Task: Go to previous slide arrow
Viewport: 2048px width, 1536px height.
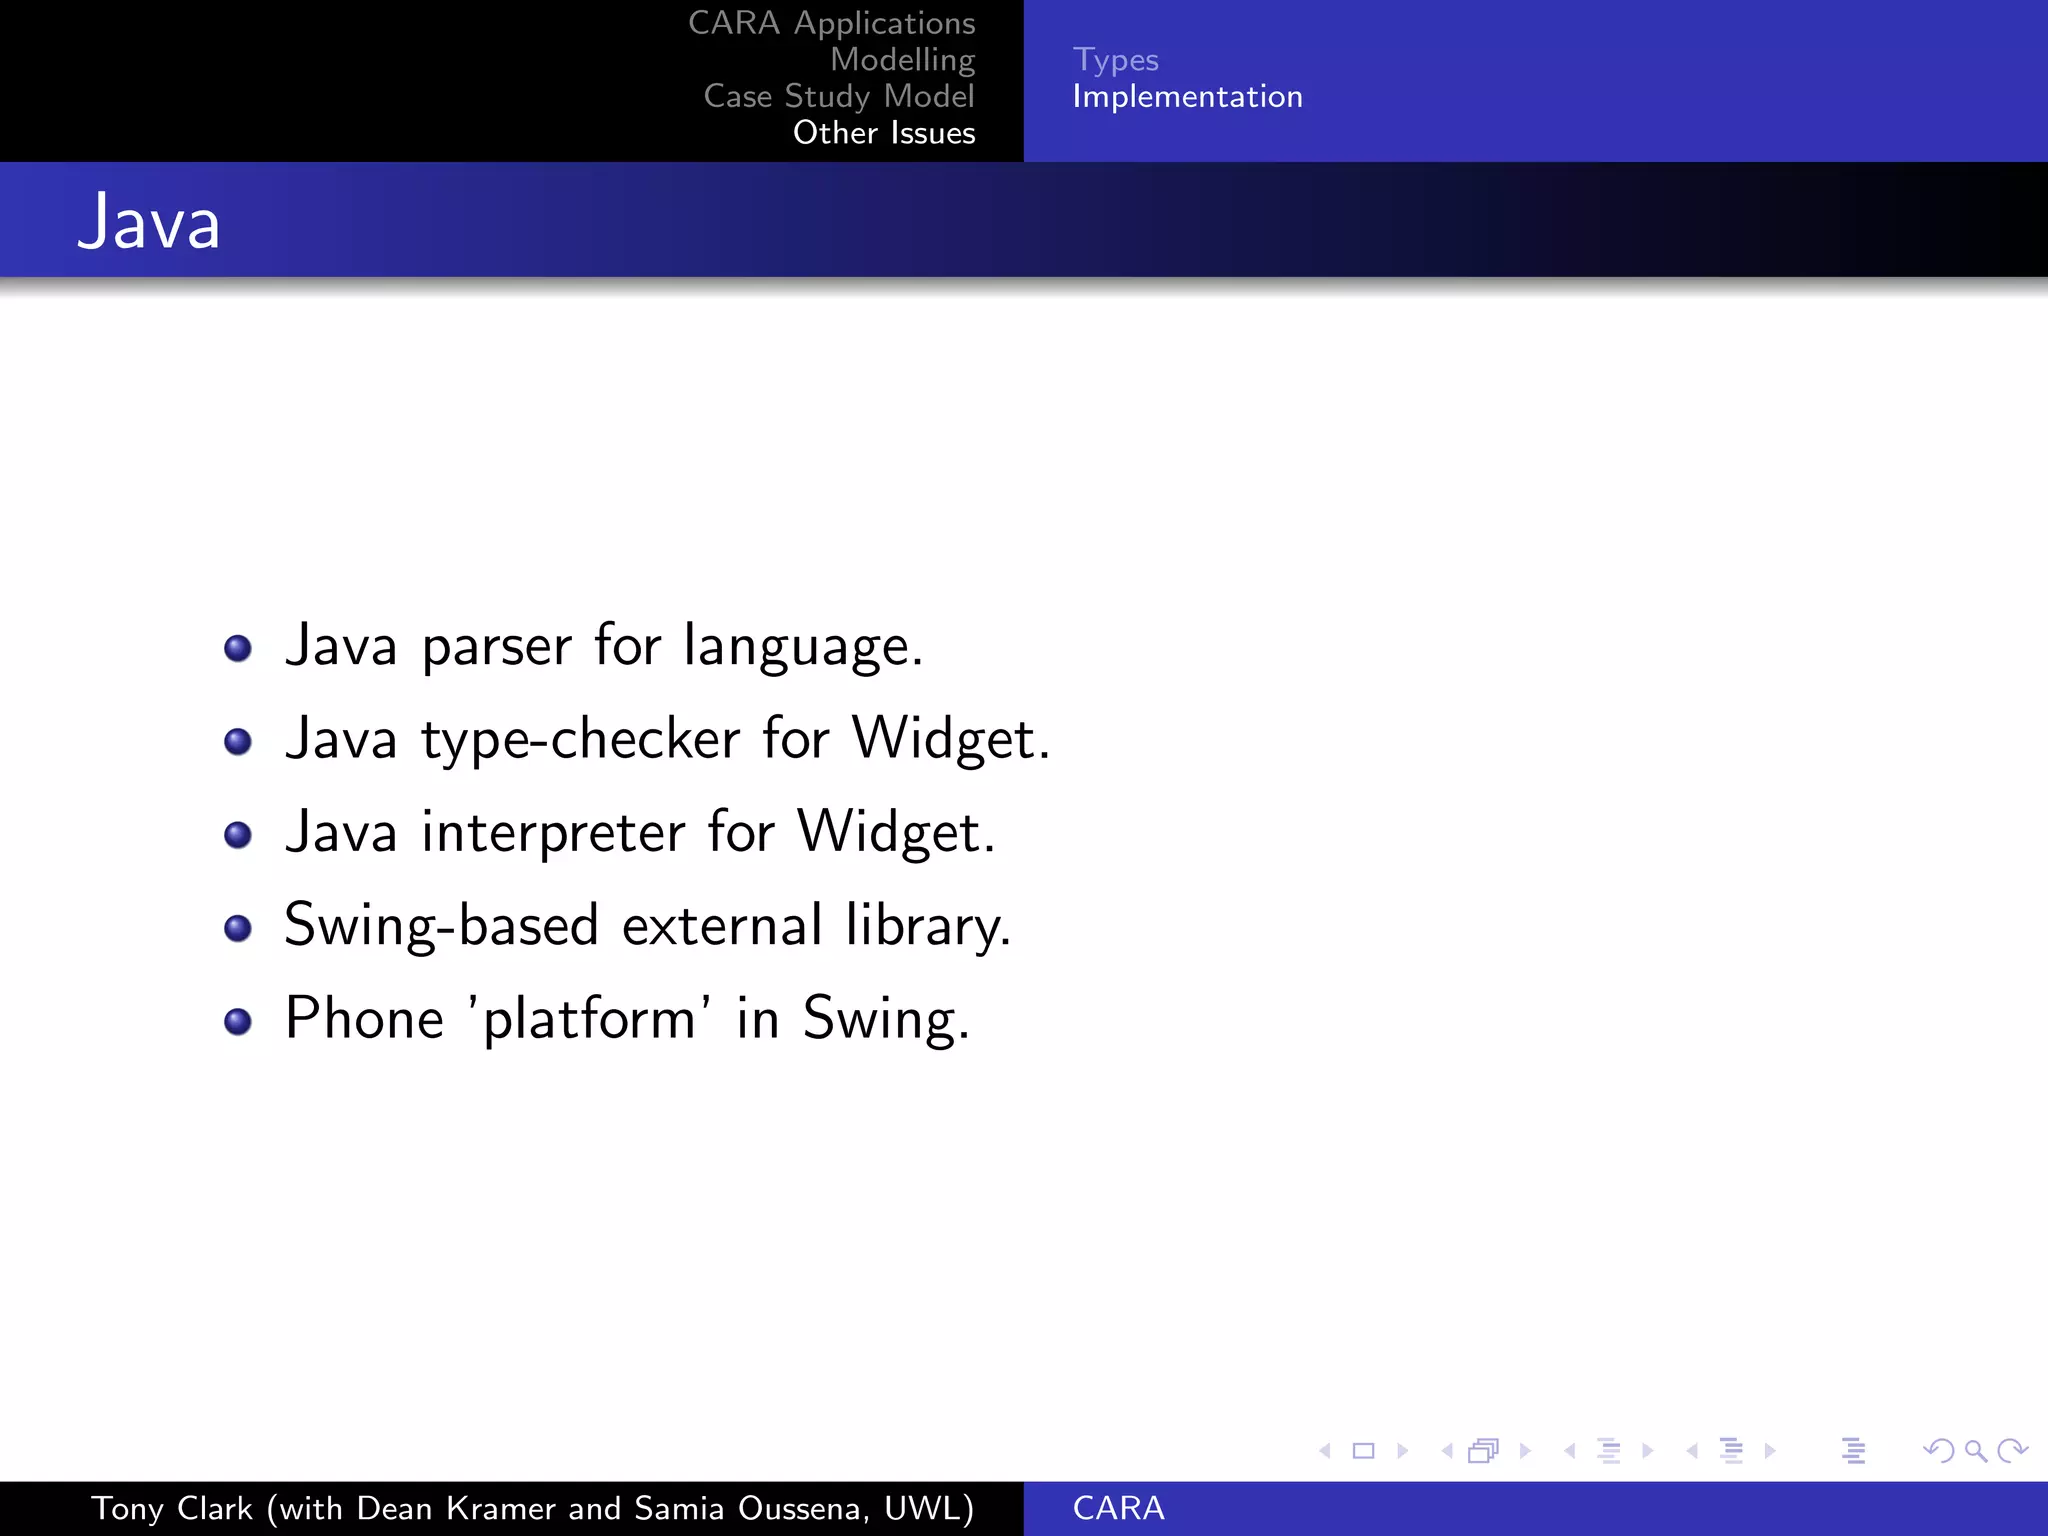Action: click(1325, 1450)
